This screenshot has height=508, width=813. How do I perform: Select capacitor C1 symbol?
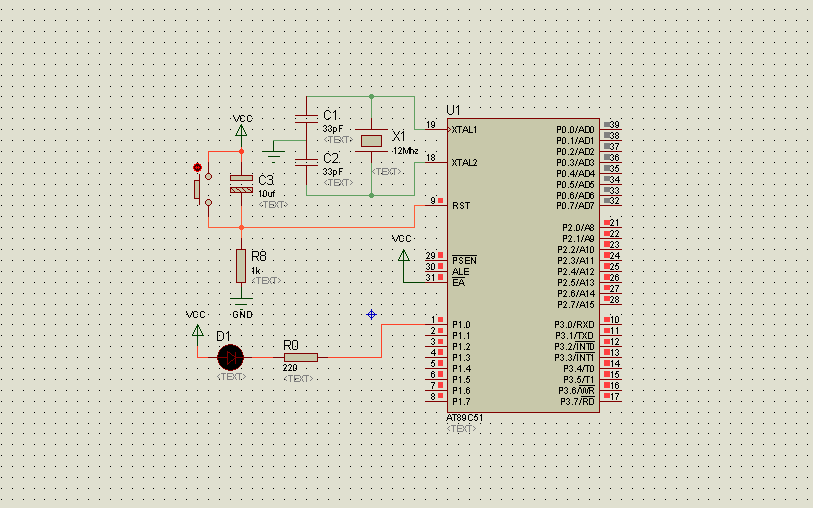pyautogui.click(x=306, y=119)
